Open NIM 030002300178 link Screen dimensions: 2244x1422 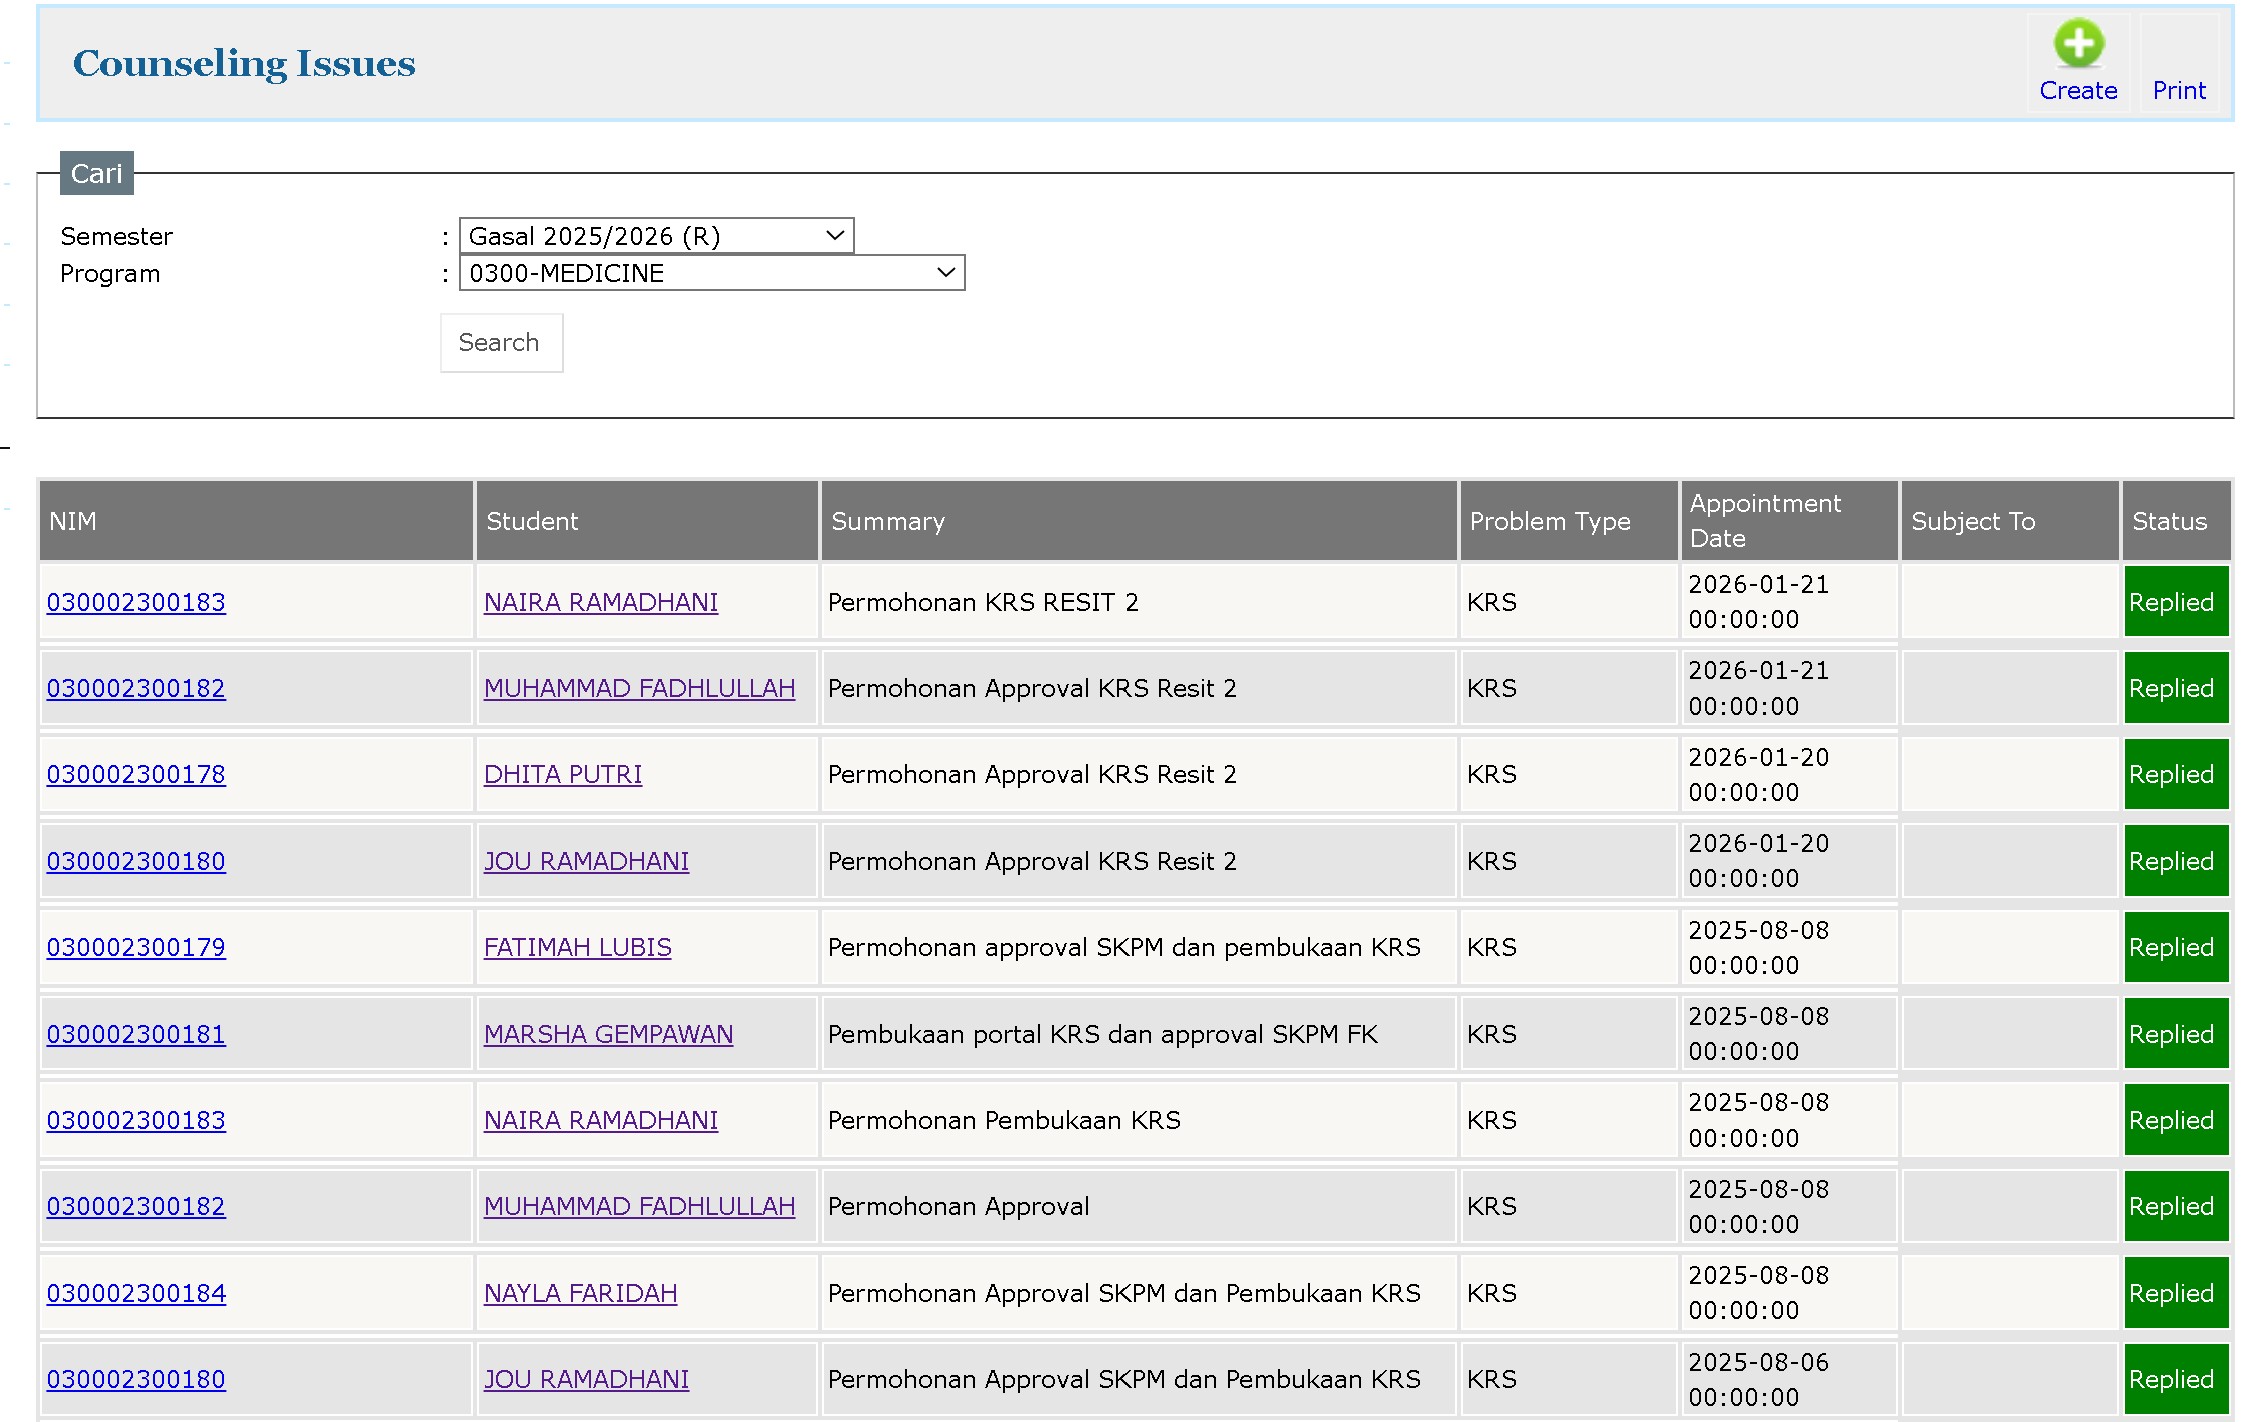click(x=136, y=774)
